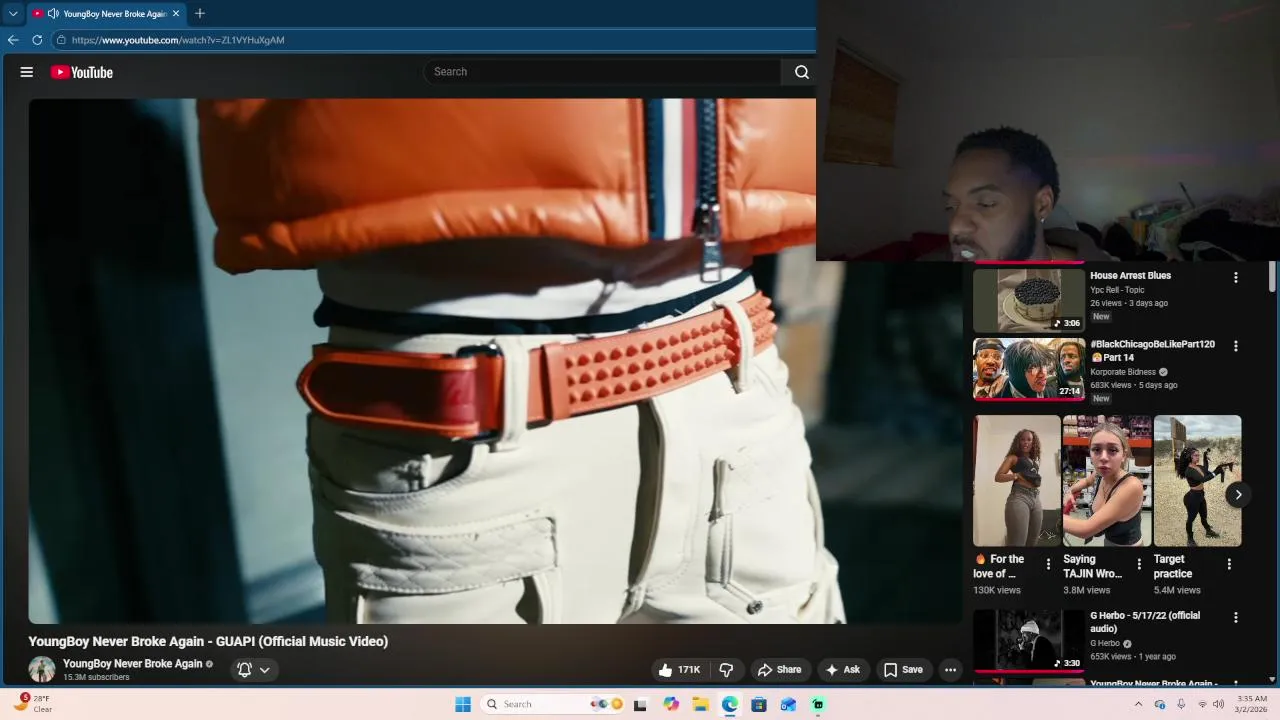Expand the subscription notification dropdown chevron

pyautogui.click(x=265, y=670)
